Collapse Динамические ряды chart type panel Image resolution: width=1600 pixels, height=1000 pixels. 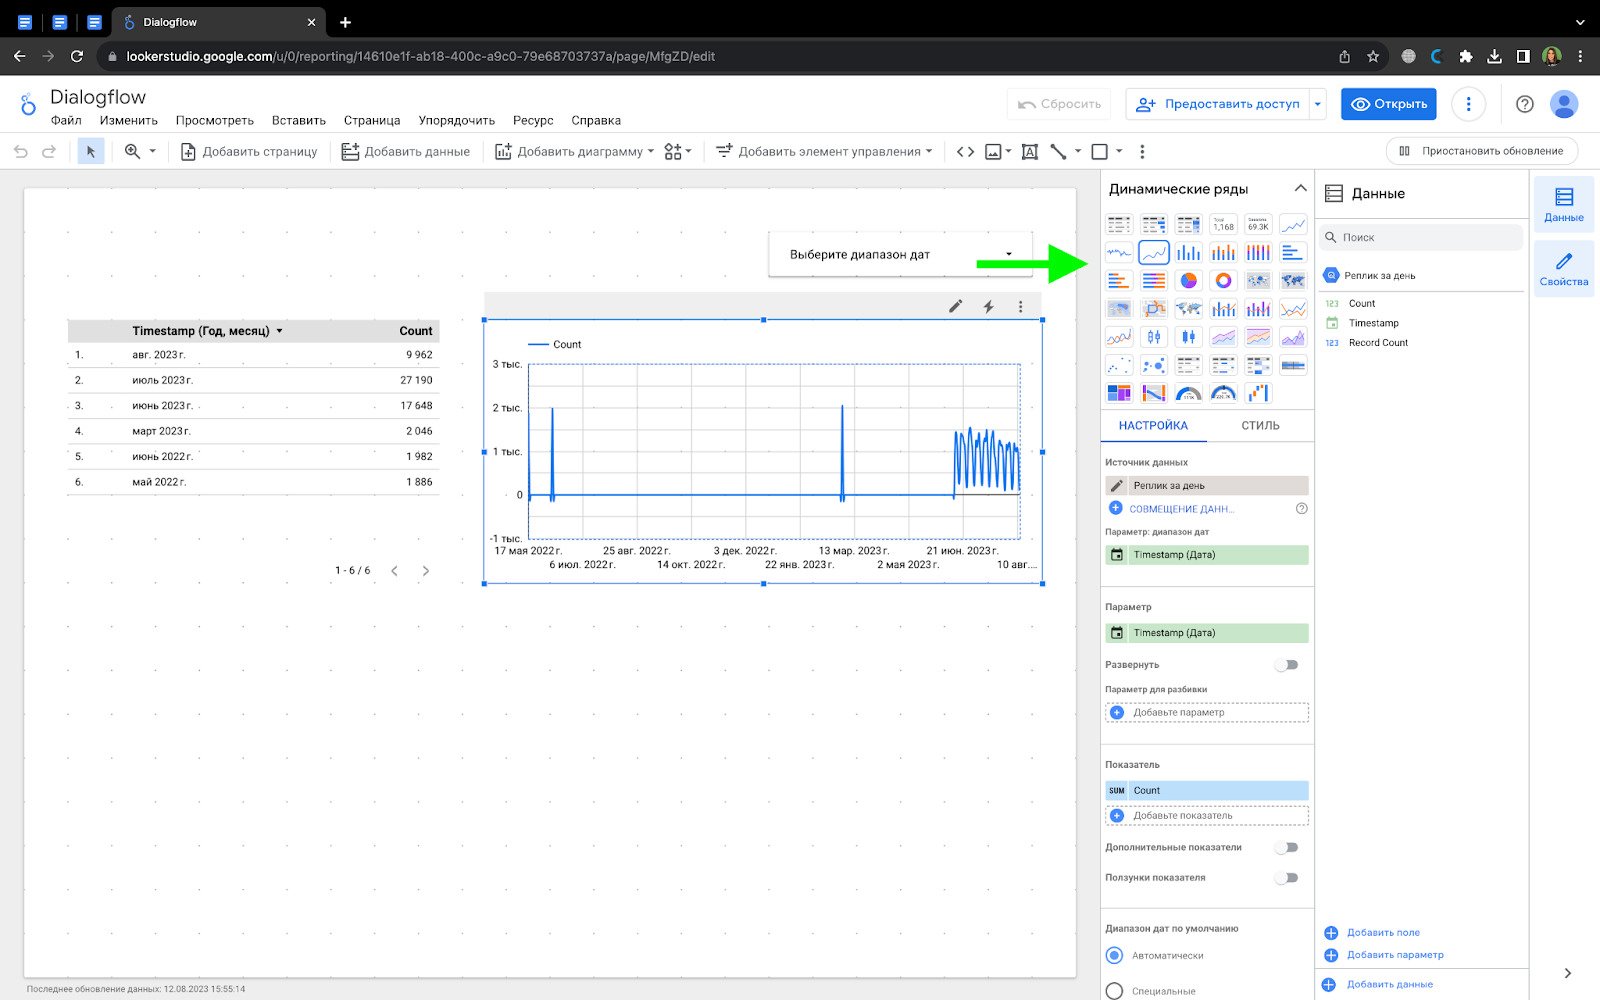coord(1300,188)
